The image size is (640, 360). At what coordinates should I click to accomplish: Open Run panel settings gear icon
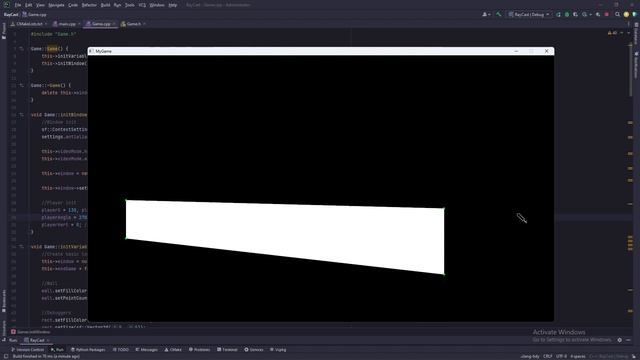pyautogui.click(x=620, y=340)
